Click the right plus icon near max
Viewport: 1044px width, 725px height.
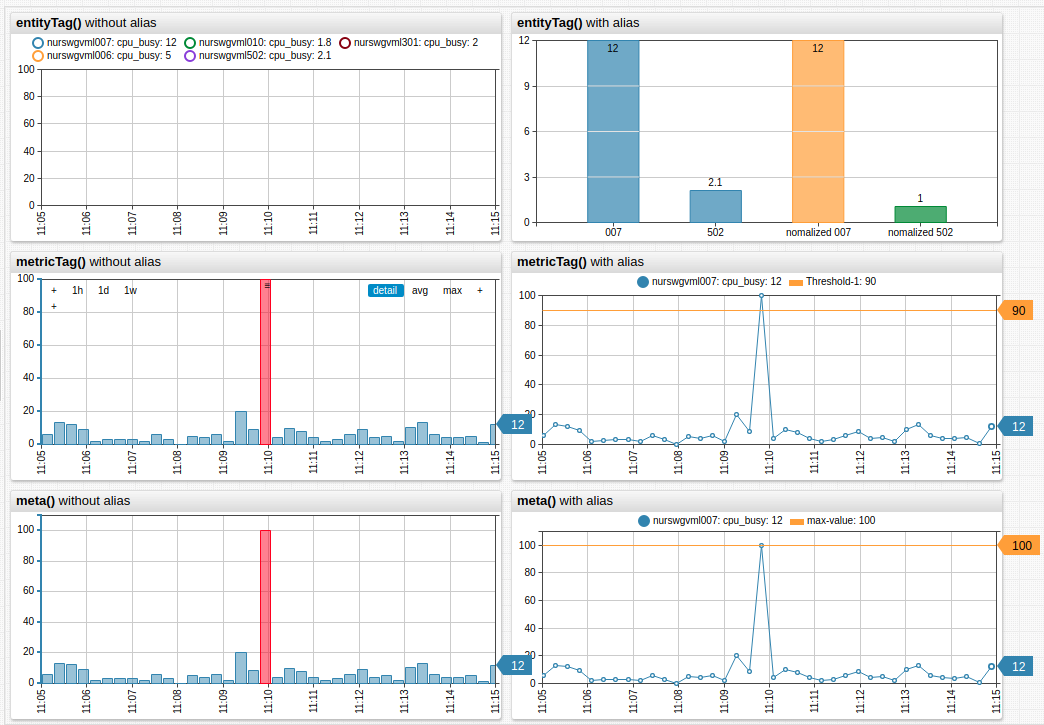coord(479,290)
